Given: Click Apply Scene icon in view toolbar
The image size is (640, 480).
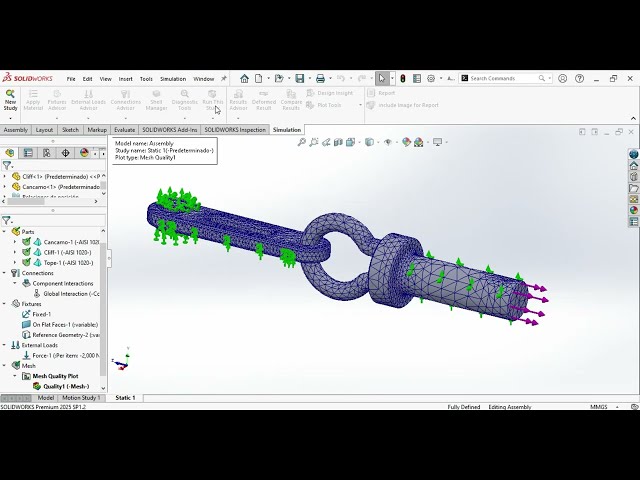Looking at the screenshot, I should (418, 142).
